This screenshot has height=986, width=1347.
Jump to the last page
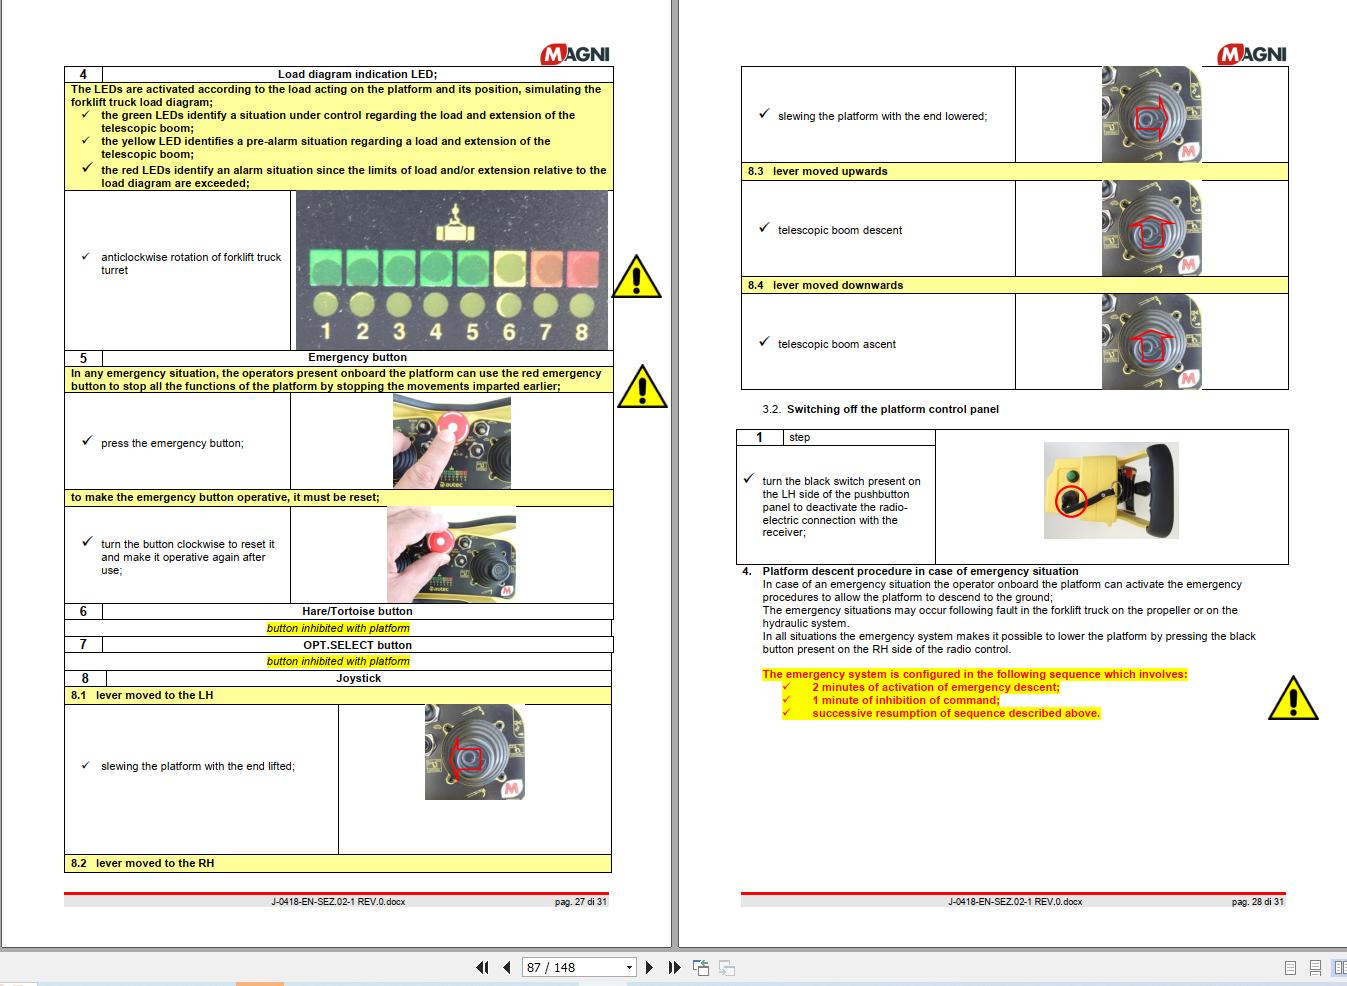click(674, 967)
